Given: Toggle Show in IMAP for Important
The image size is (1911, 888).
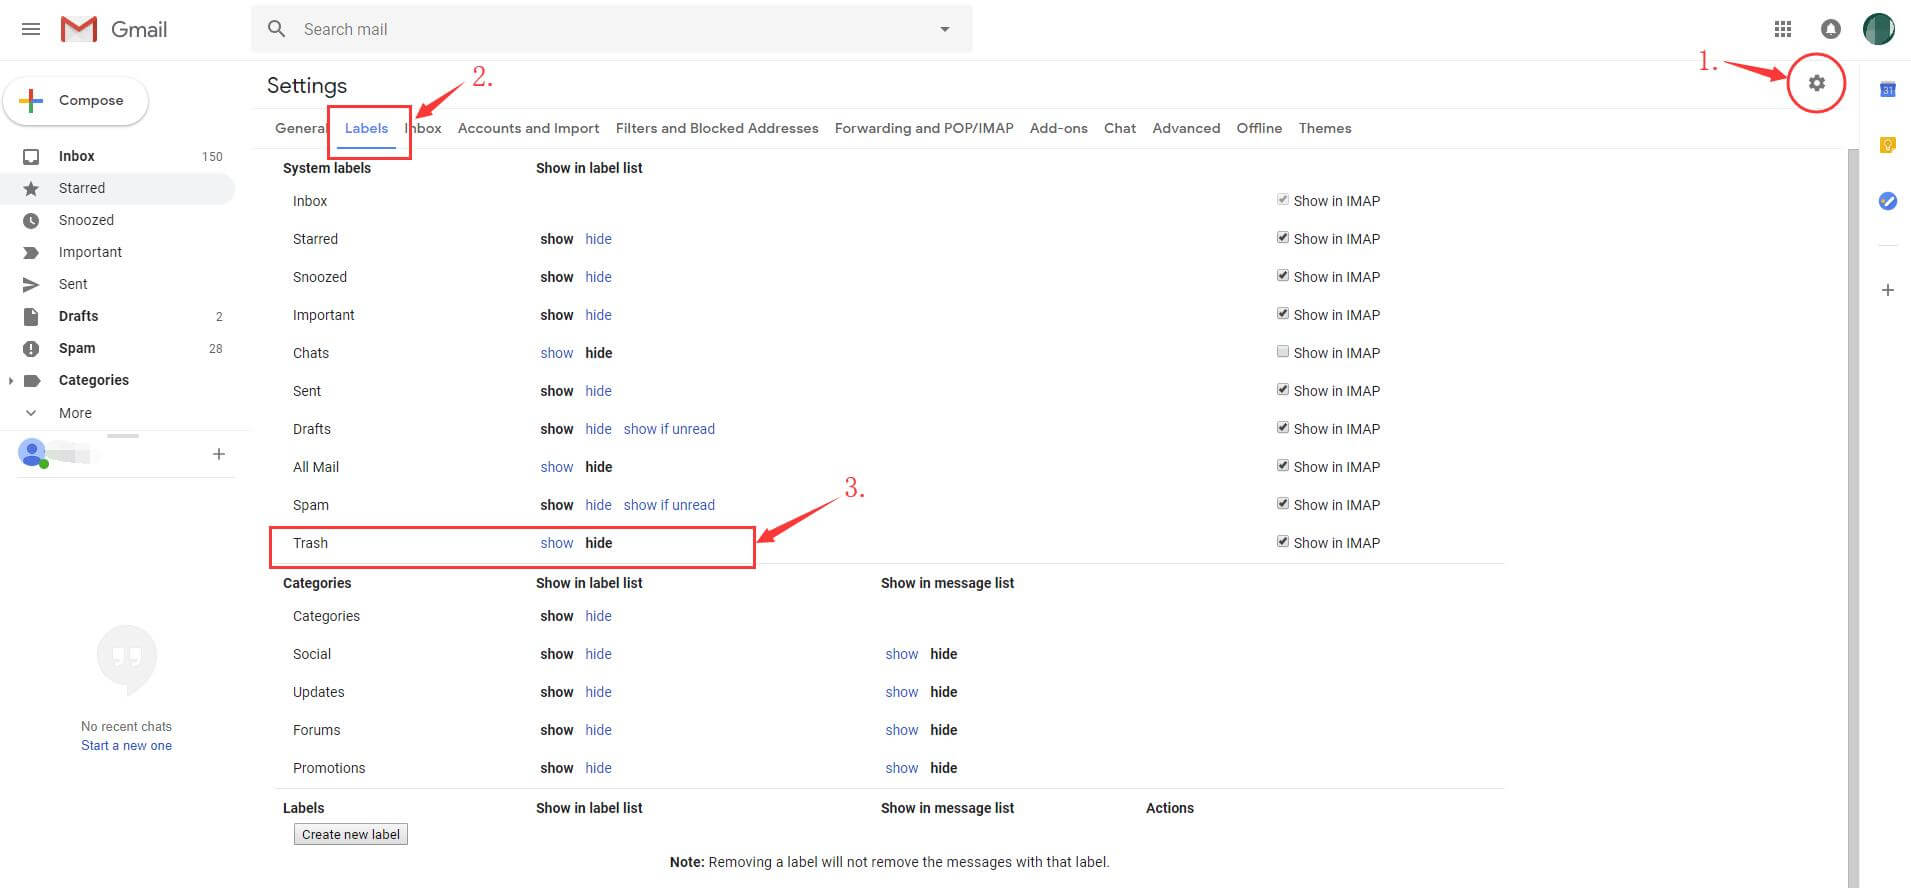Looking at the screenshot, I should coord(1282,314).
